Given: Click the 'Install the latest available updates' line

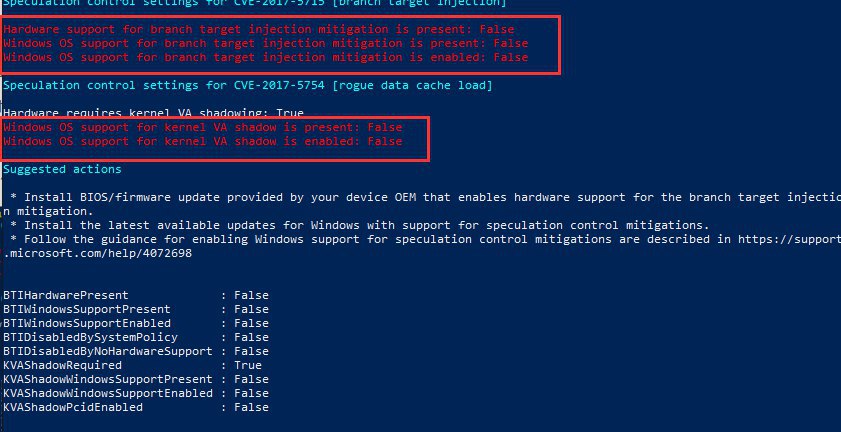Looking at the screenshot, I should [x=360, y=225].
